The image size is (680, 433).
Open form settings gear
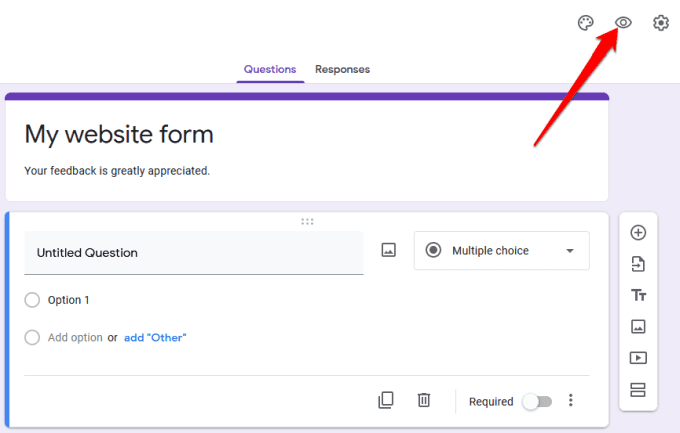click(661, 23)
